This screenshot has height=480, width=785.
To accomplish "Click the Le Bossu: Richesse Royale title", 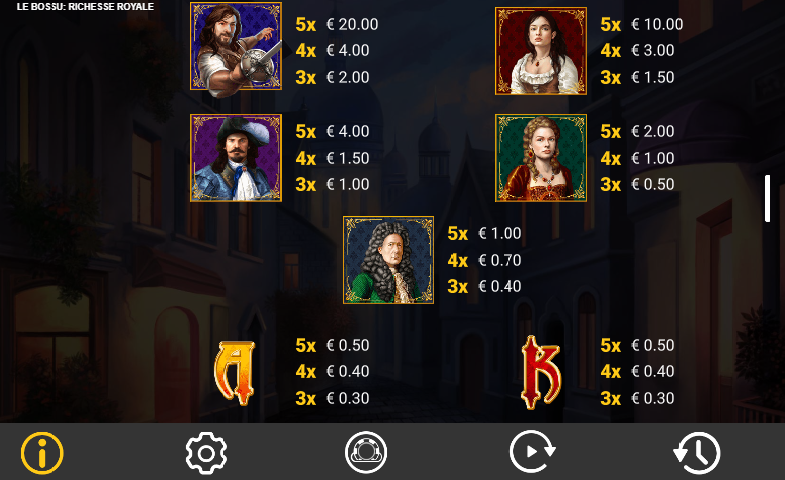I will pos(85,7).
